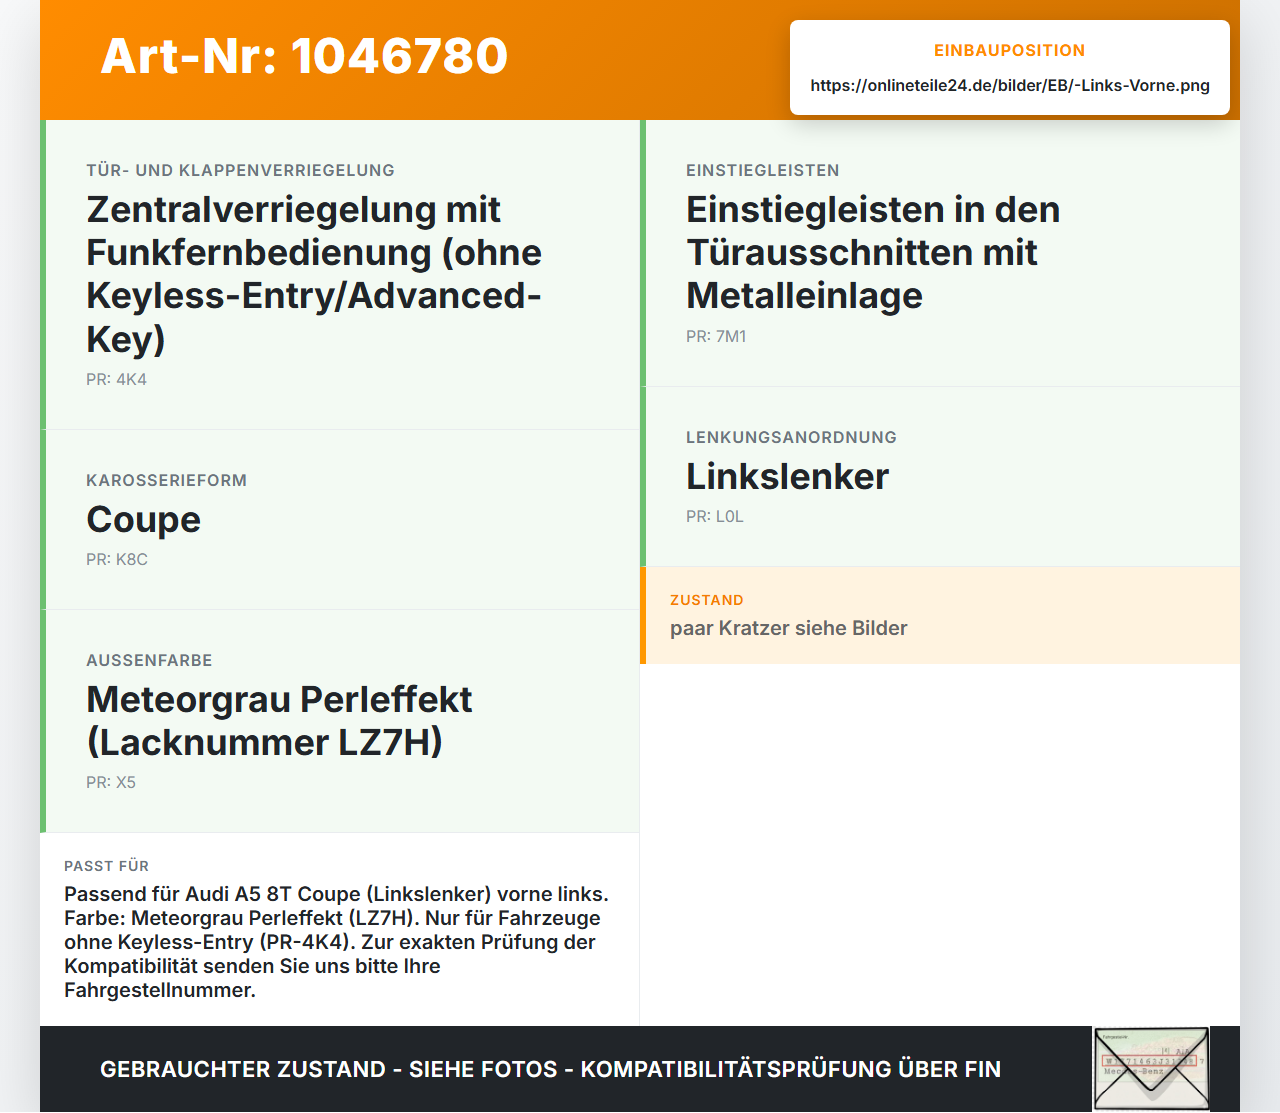Click the Meteorgrau Perleffekt color title
The image size is (1280, 1113).
pos(279,720)
